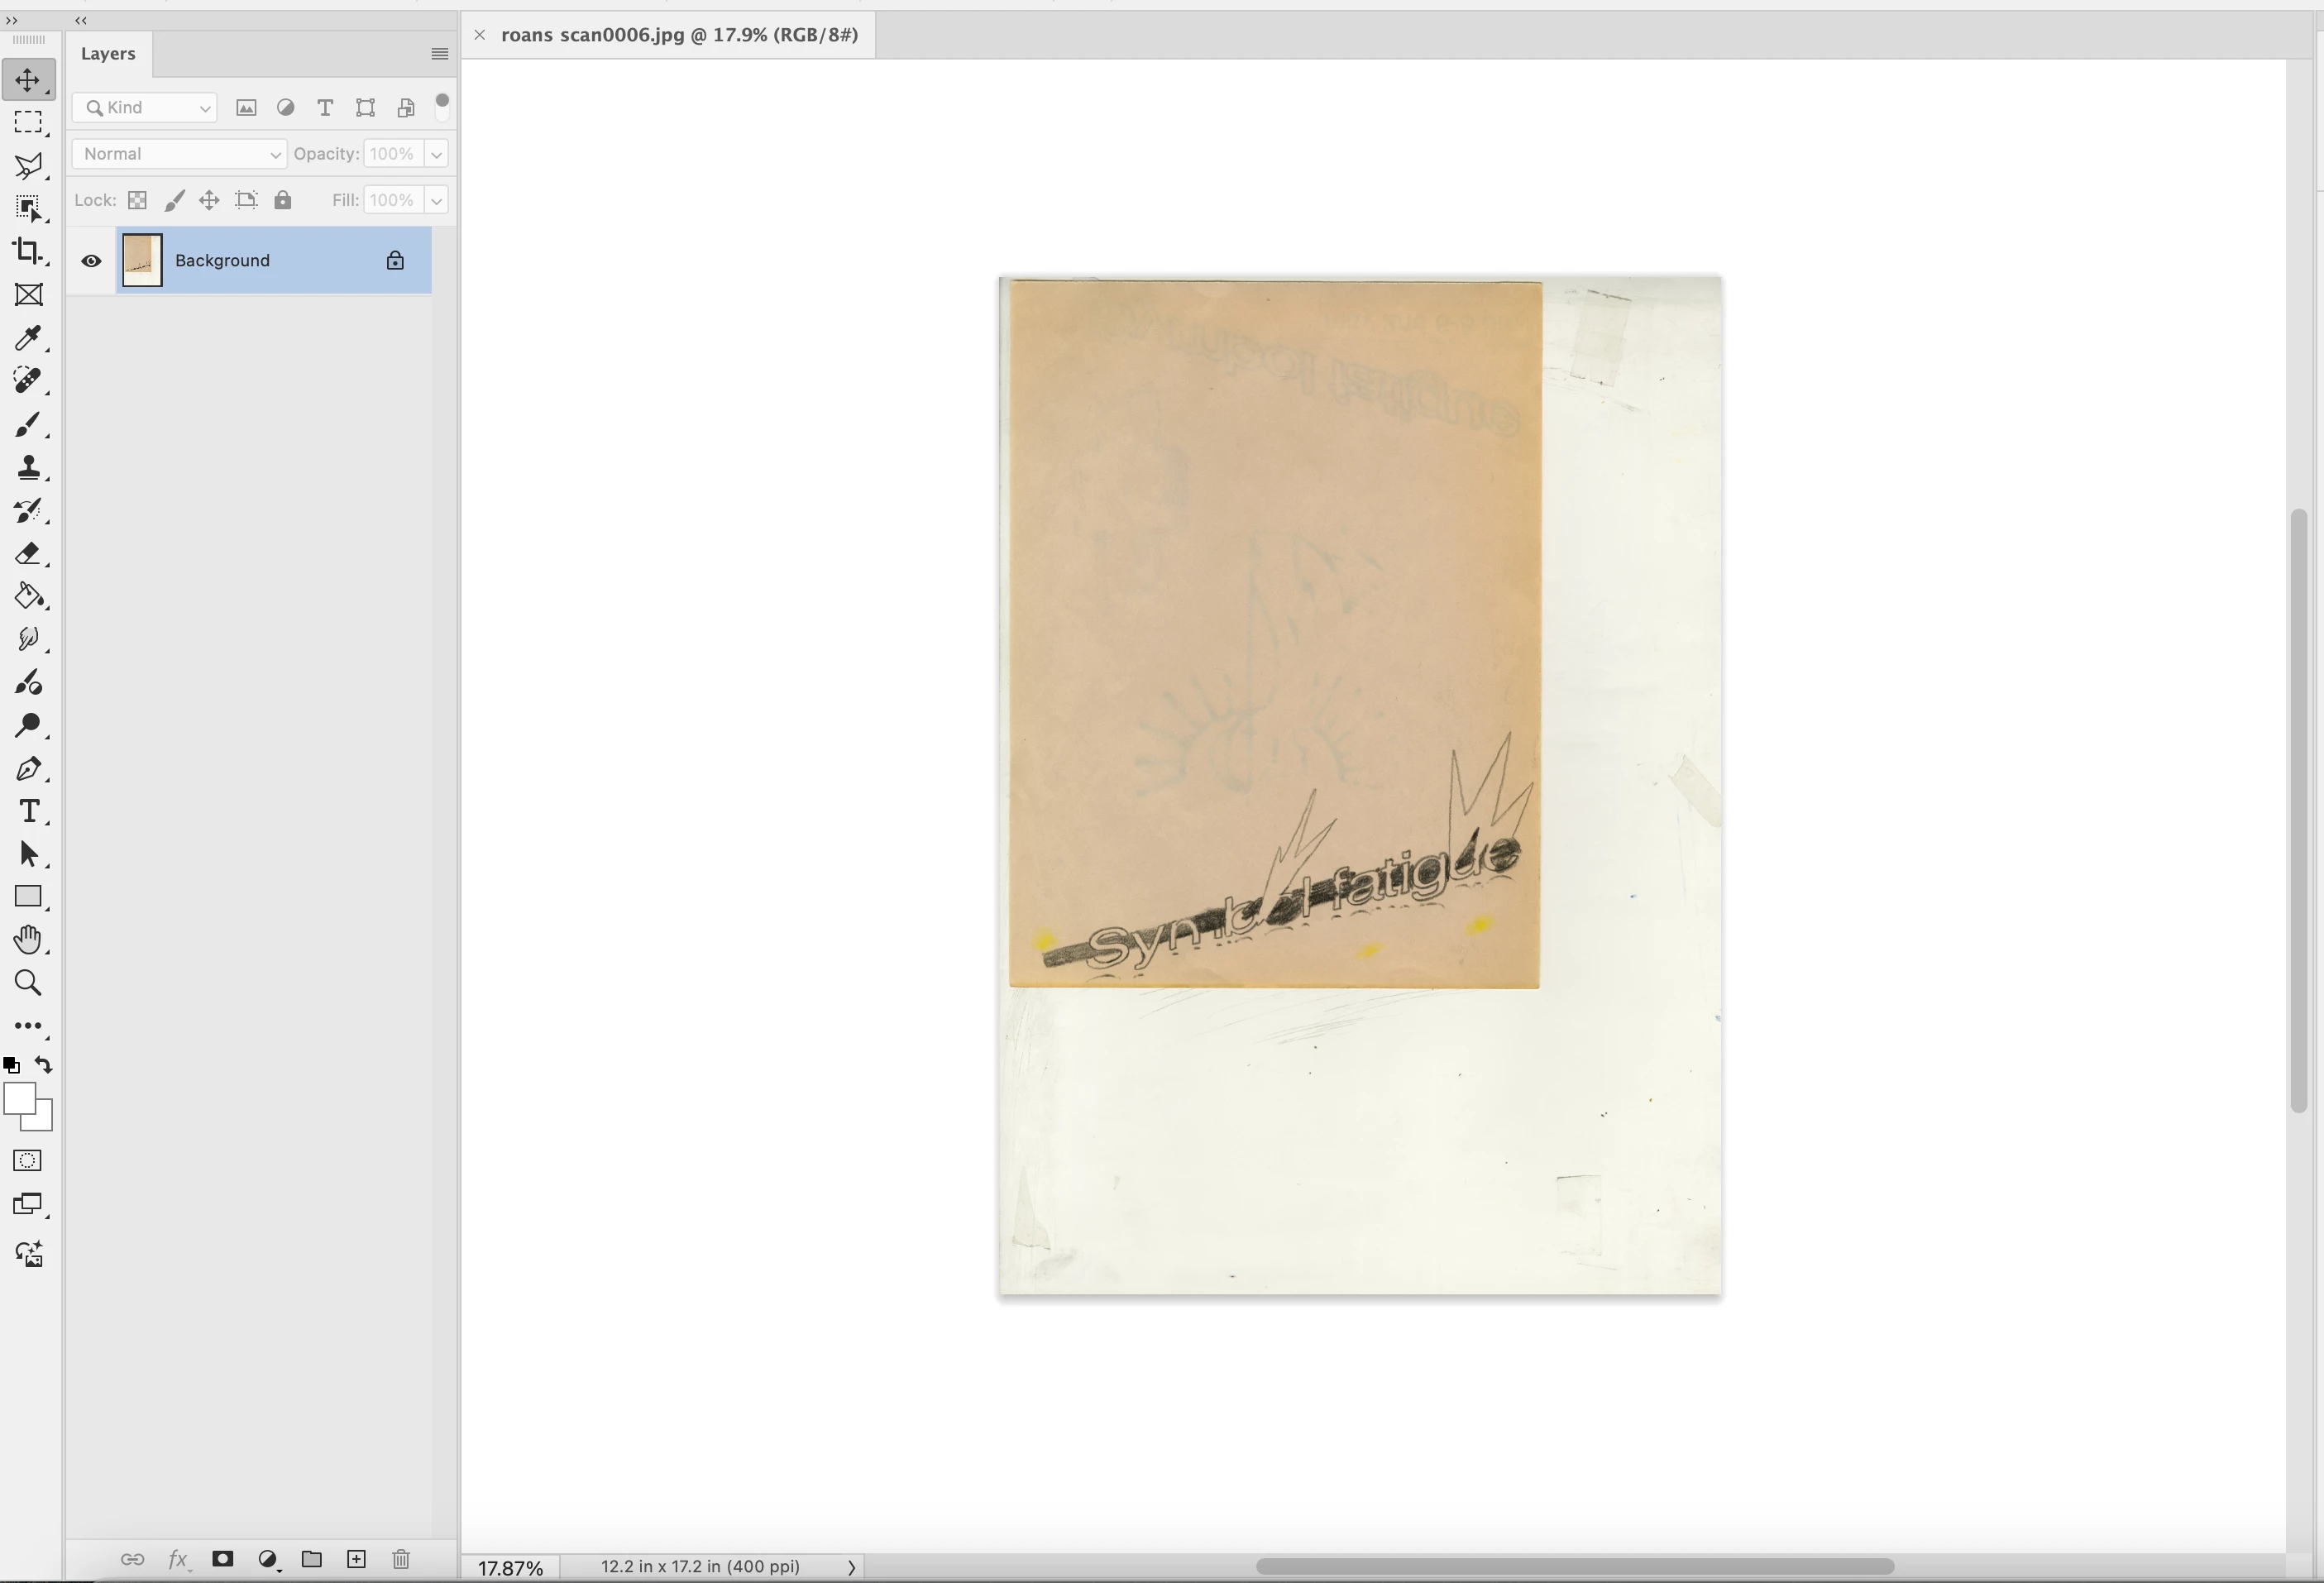The height and width of the screenshot is (1583, 2324).
Task: Click the Create new layer icon
Action: click(356, 1559)
